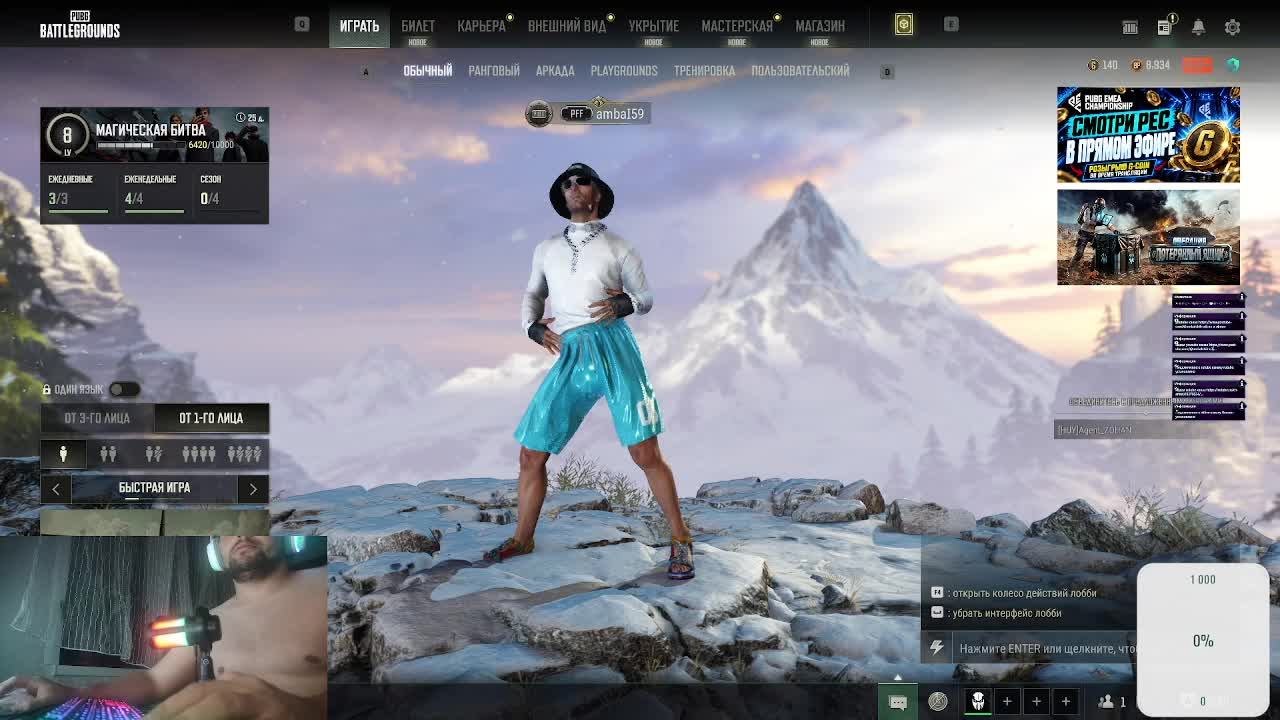Viewport: 1280px width, 720px height.
Task: Open the yellow crate icon in top bar
Action: point(903,25)
